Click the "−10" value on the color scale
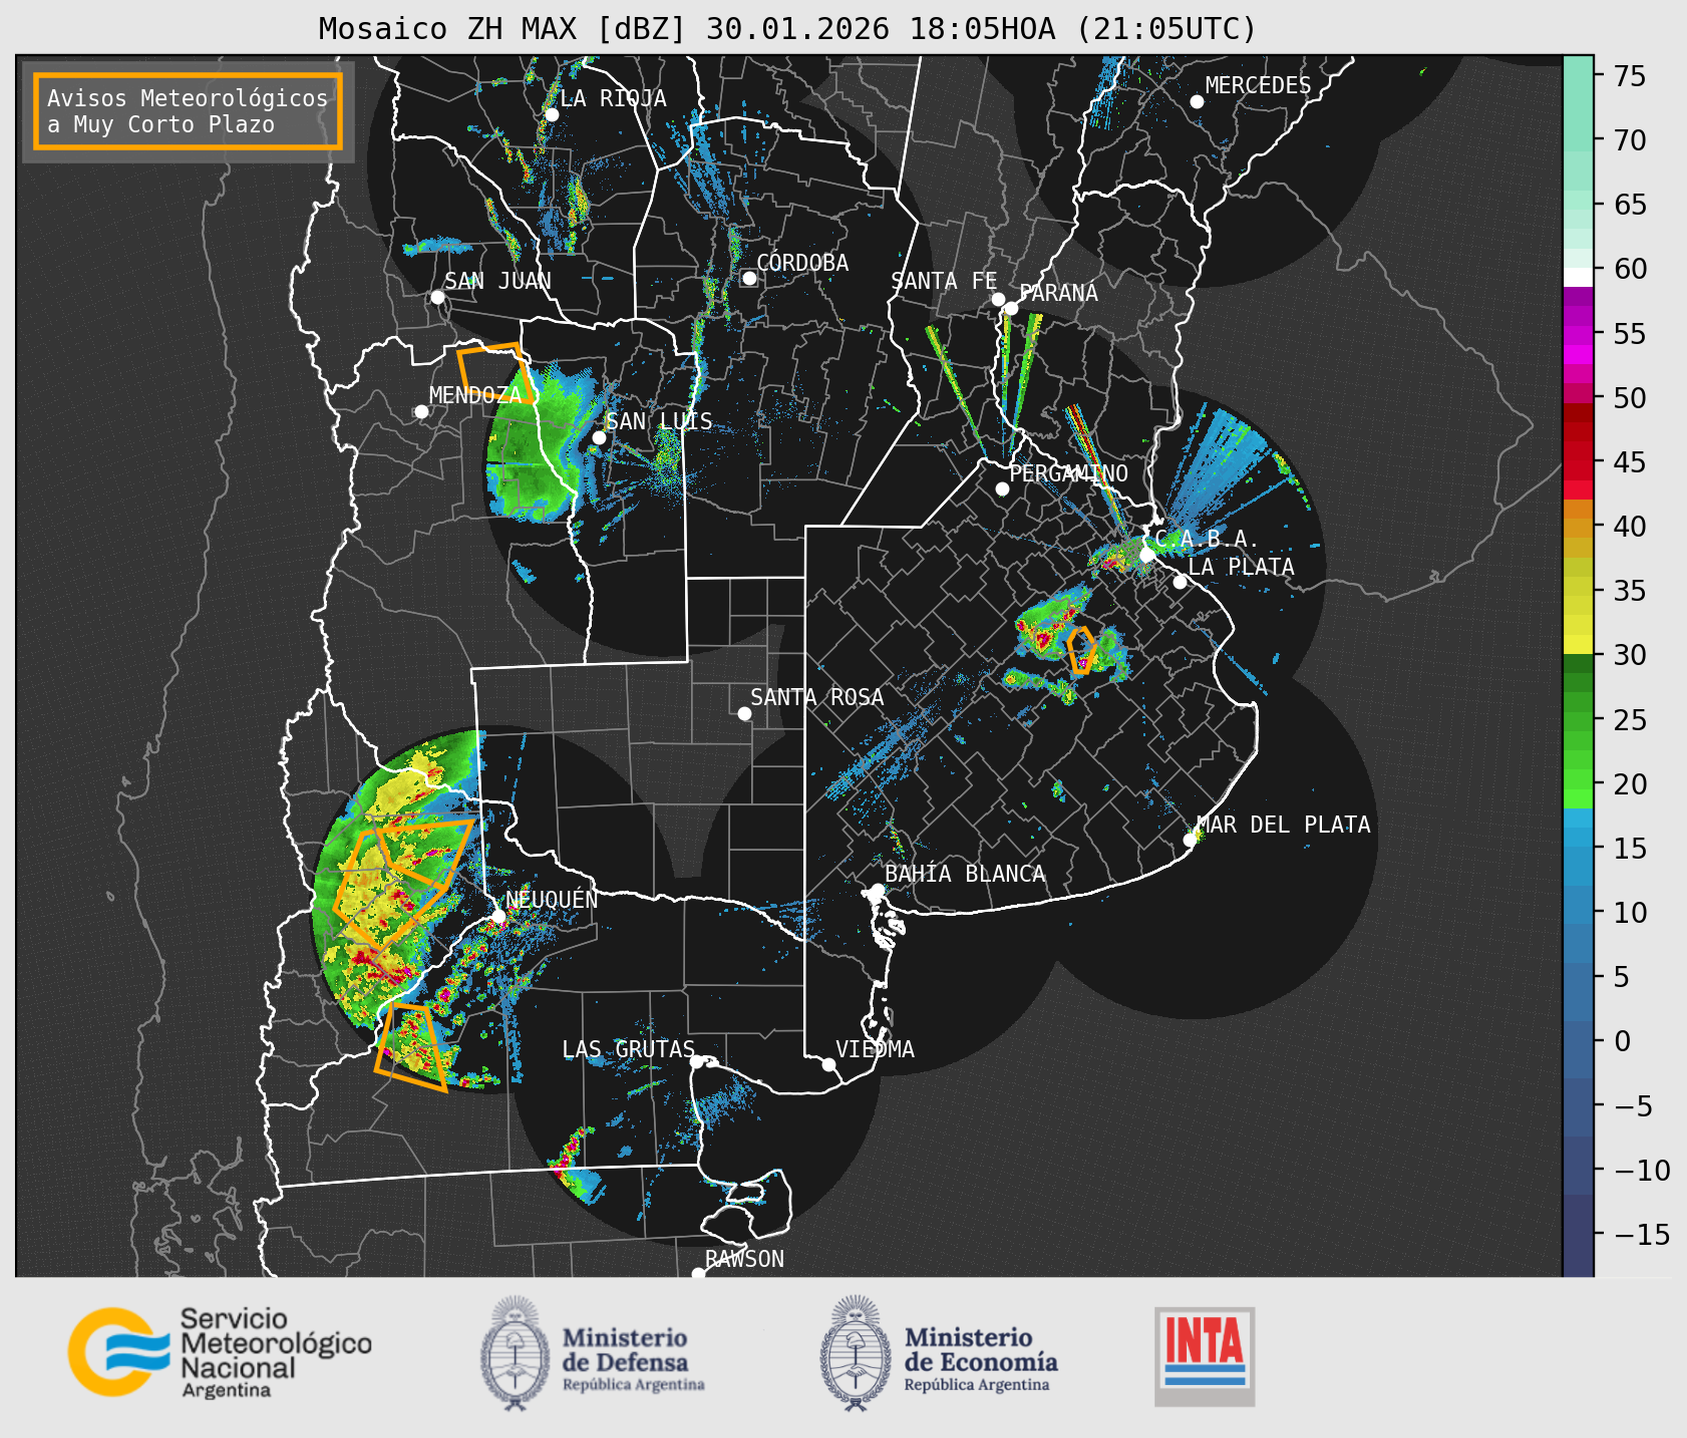1687x1438 pixels. [x=1641, y=1170]
